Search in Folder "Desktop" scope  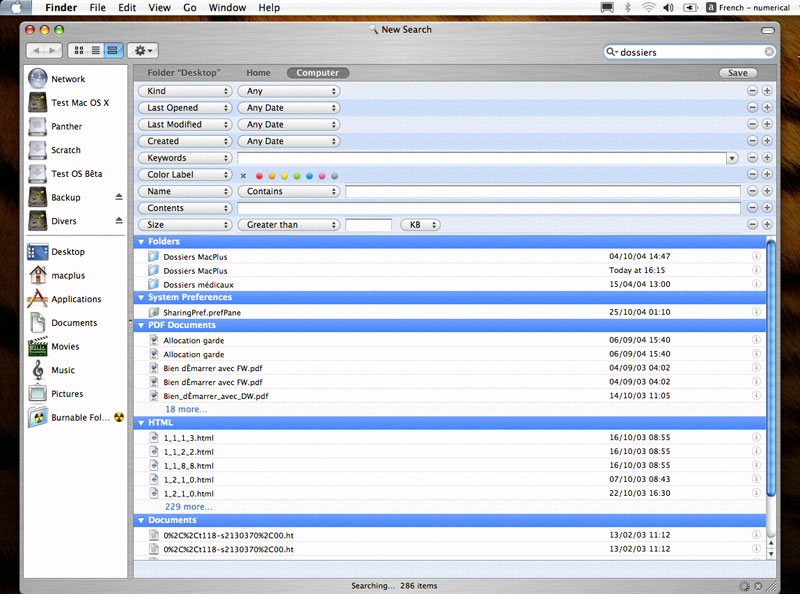pos(184,72)
